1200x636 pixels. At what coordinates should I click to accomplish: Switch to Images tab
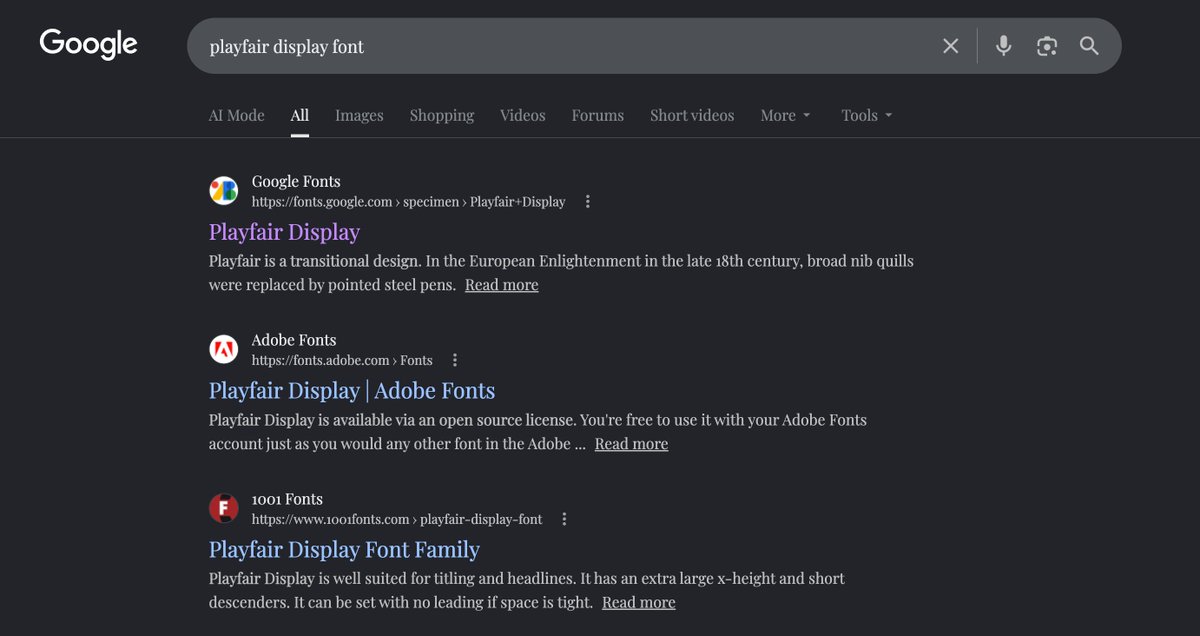[x=359, y=116]
